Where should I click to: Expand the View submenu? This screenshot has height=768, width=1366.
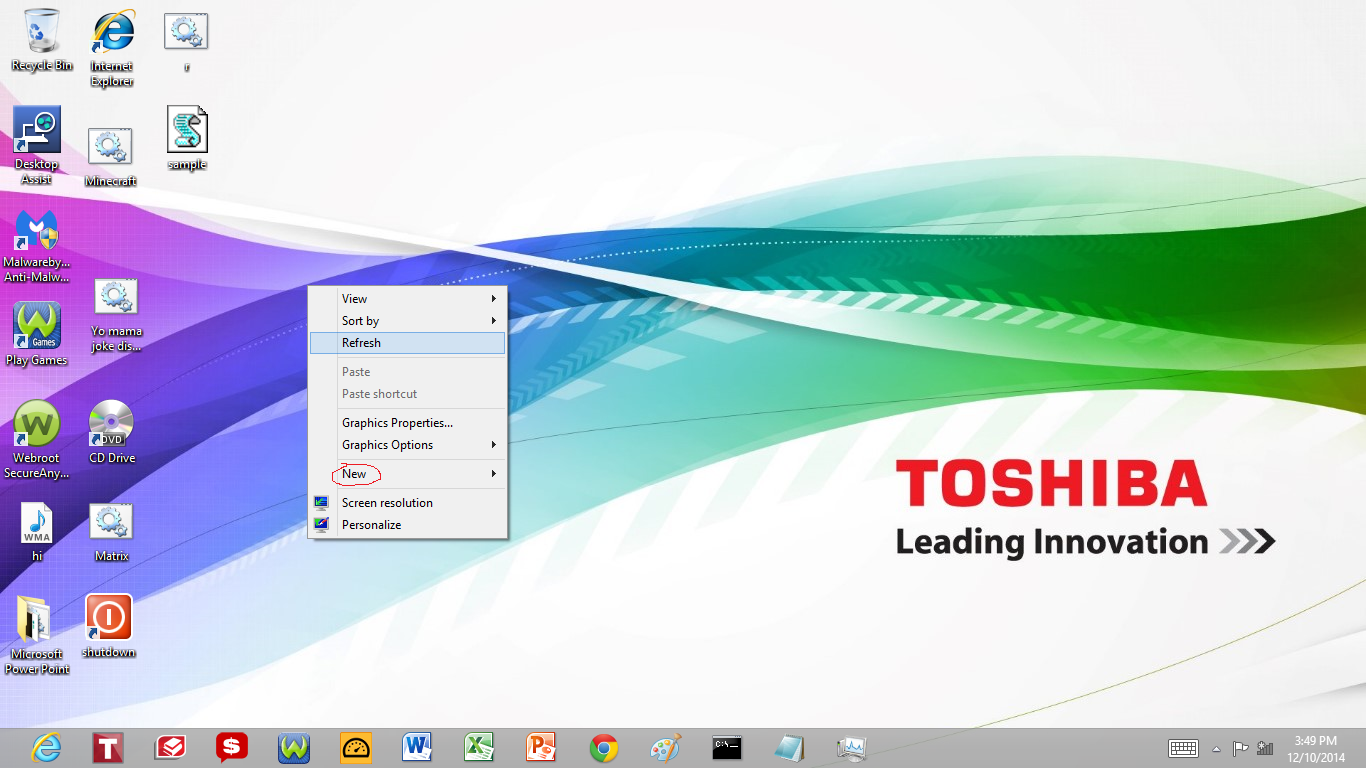[408, 299]
